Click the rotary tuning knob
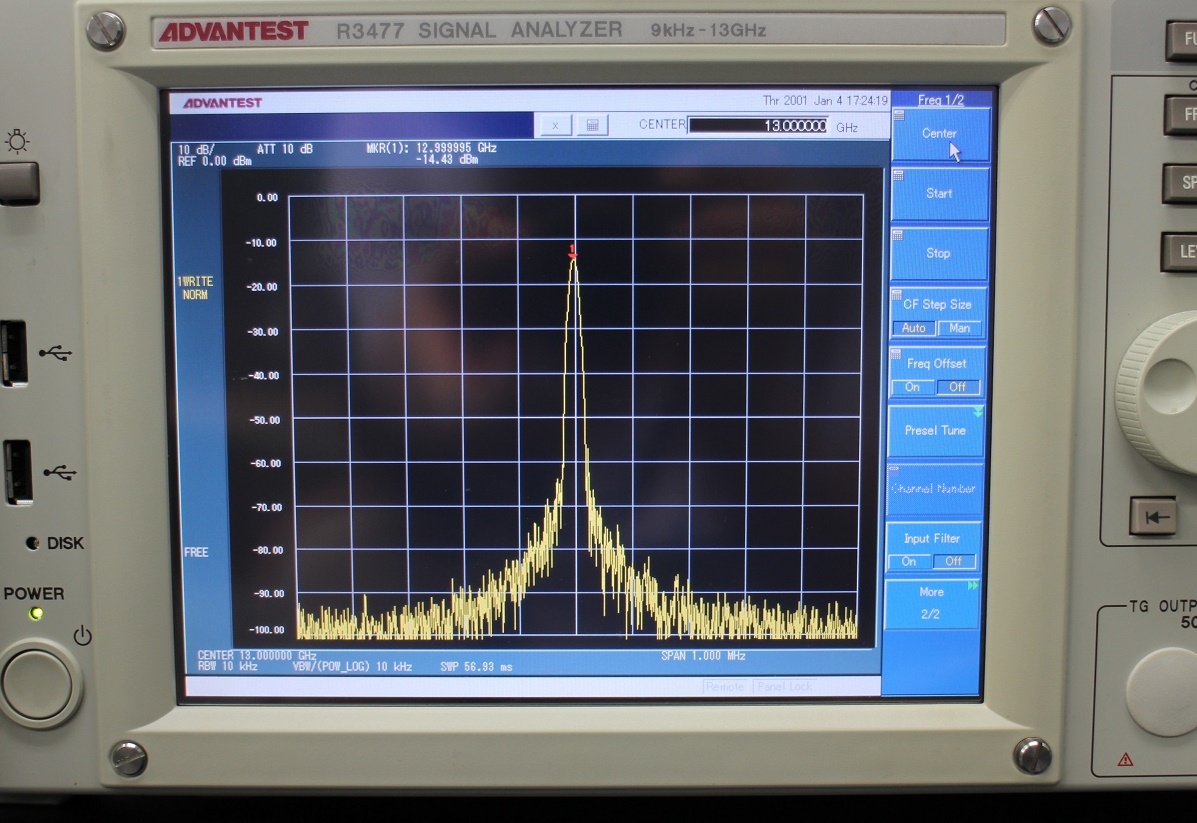Screen dimensions: 1197x823 coord(1160,392)
